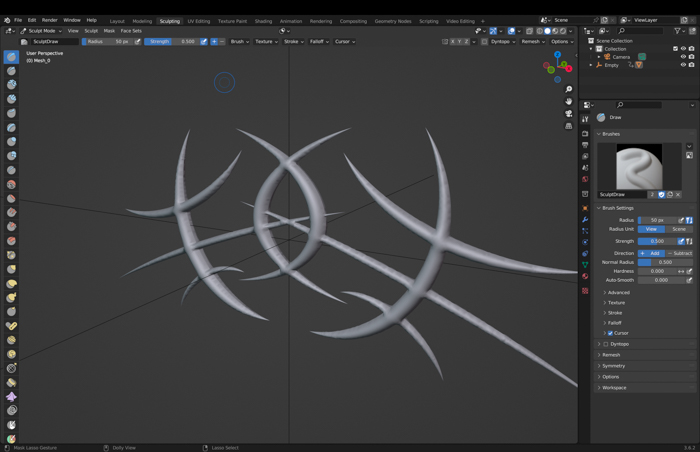Click the navigation gizmo in the viewport
This screenshot has height=452, width=700.
click(557, 67)
